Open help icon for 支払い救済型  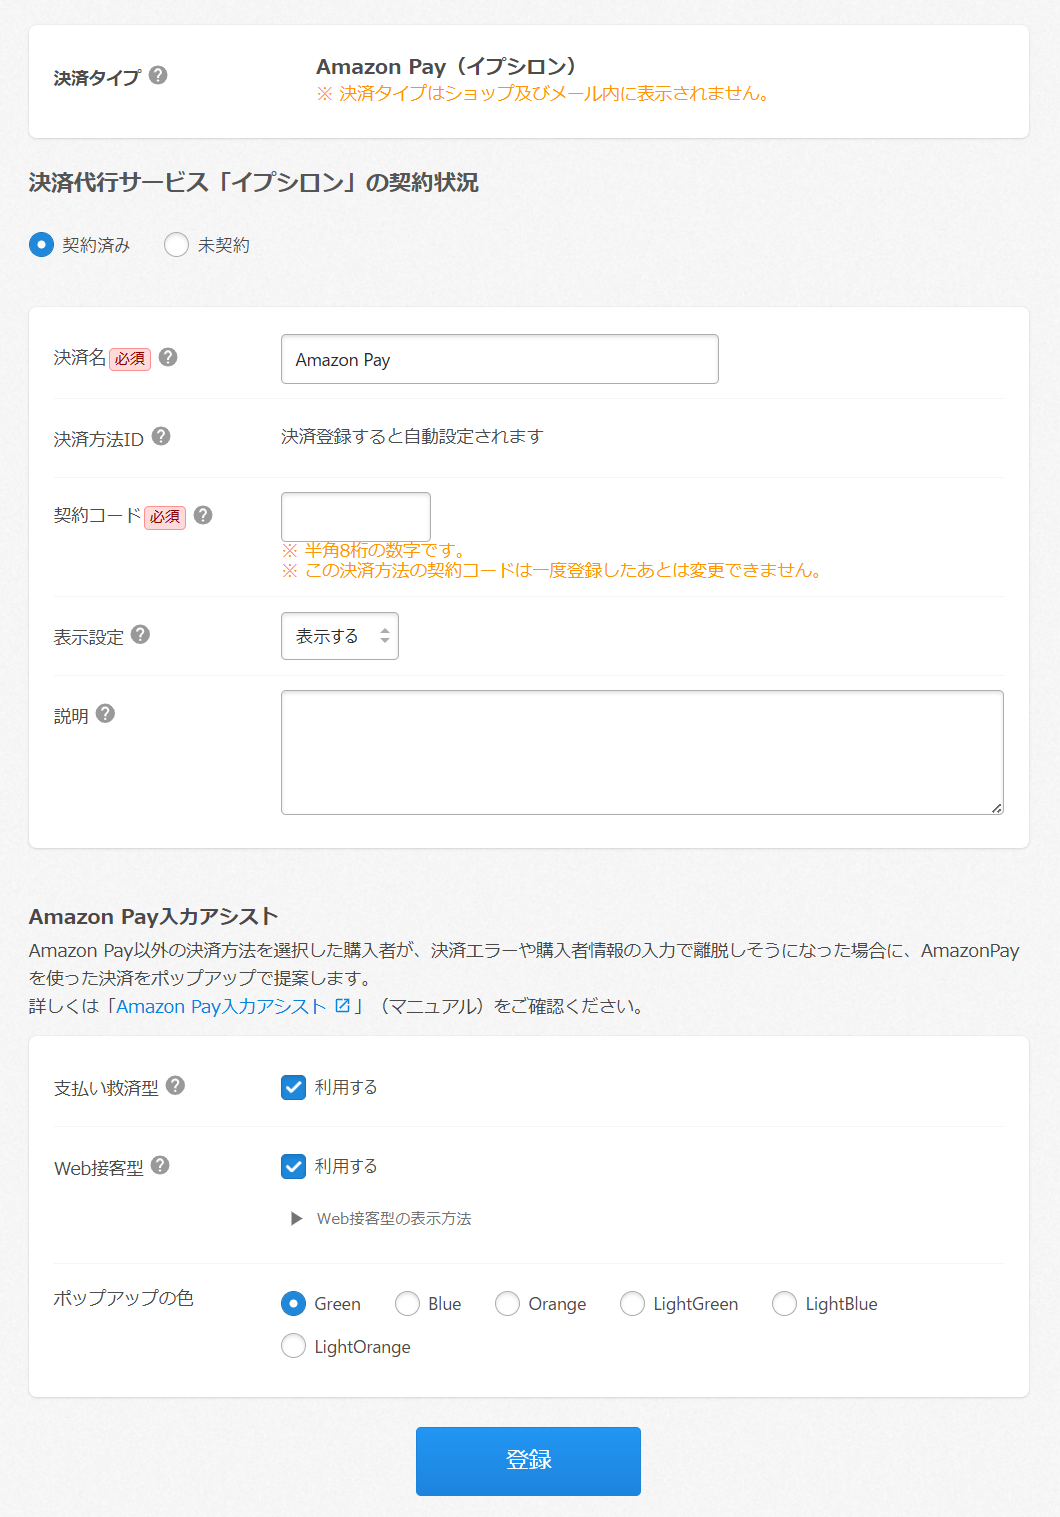coord(176,1085)
